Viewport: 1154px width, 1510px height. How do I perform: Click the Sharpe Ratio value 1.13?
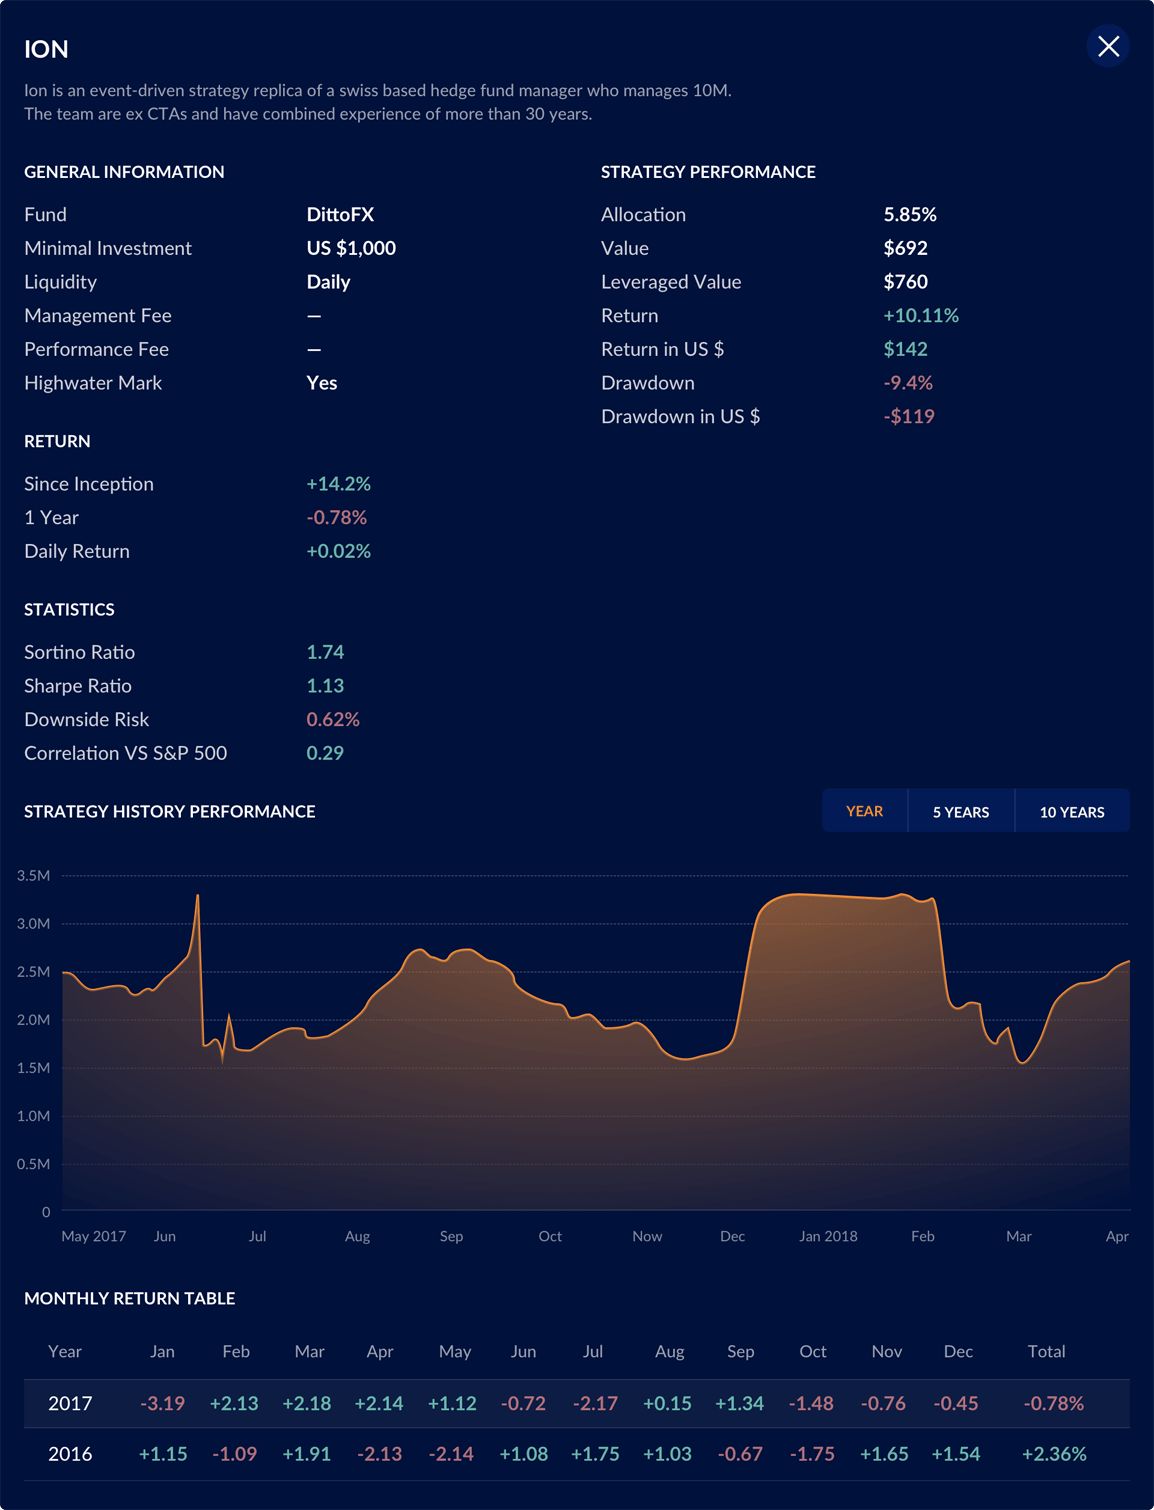point(325,685)
